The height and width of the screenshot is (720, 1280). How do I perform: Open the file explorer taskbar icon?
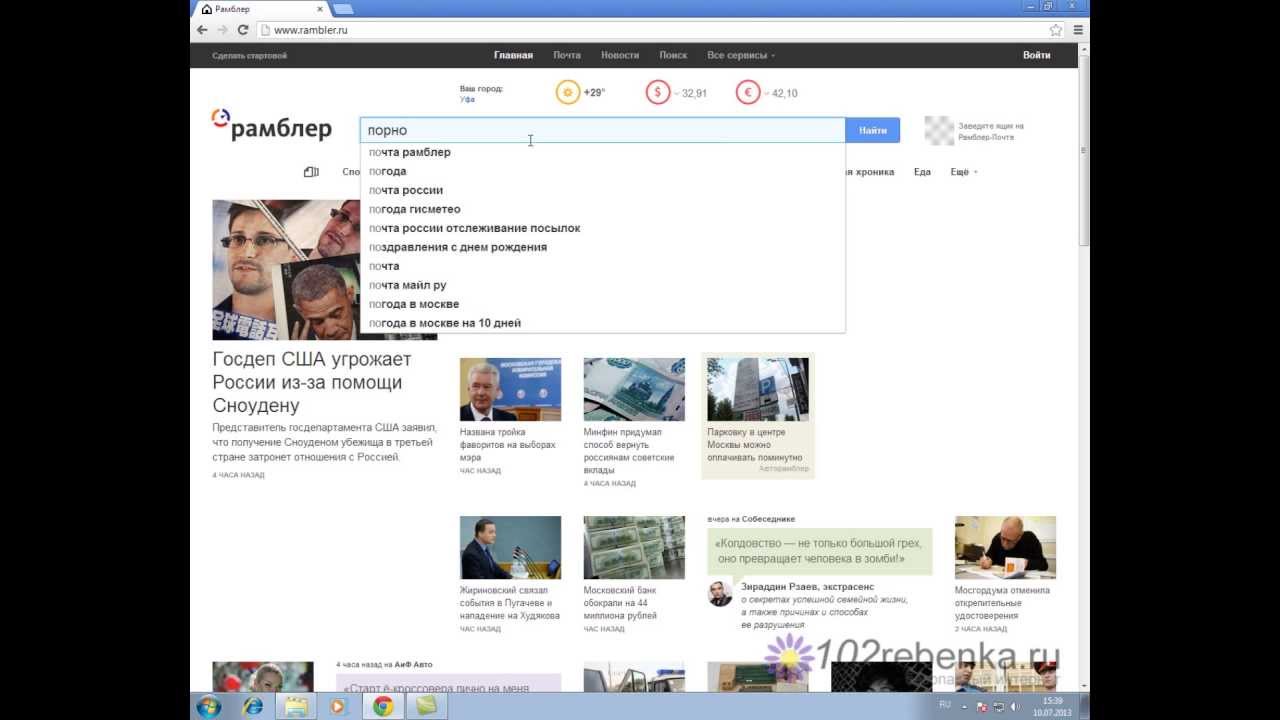click(297, 706)
